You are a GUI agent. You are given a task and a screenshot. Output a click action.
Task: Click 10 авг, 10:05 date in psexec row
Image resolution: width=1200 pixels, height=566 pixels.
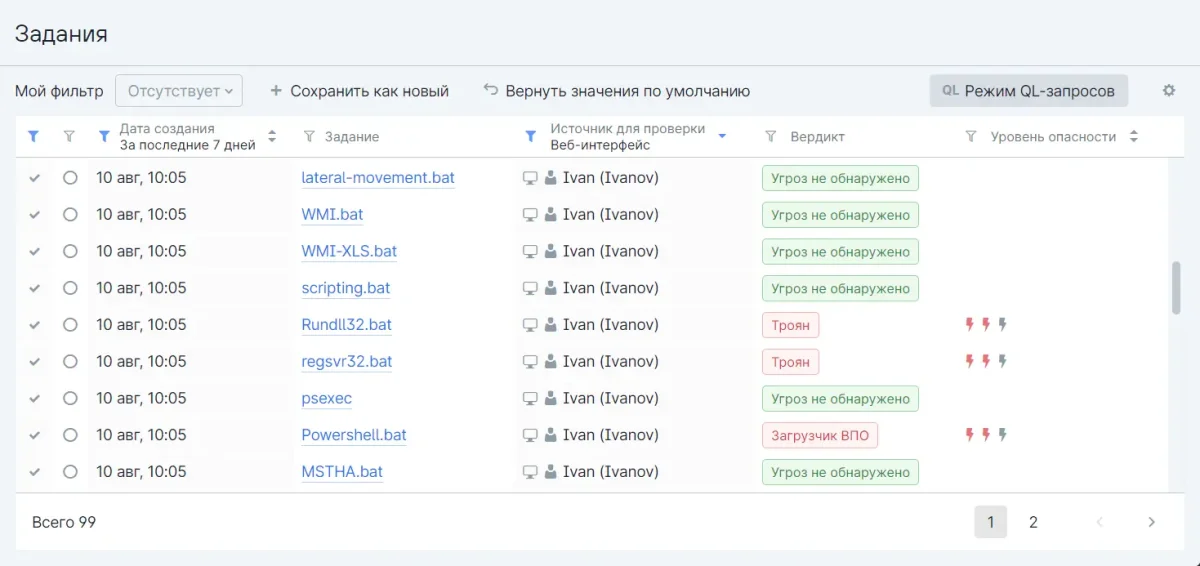[x=141, y=398]
